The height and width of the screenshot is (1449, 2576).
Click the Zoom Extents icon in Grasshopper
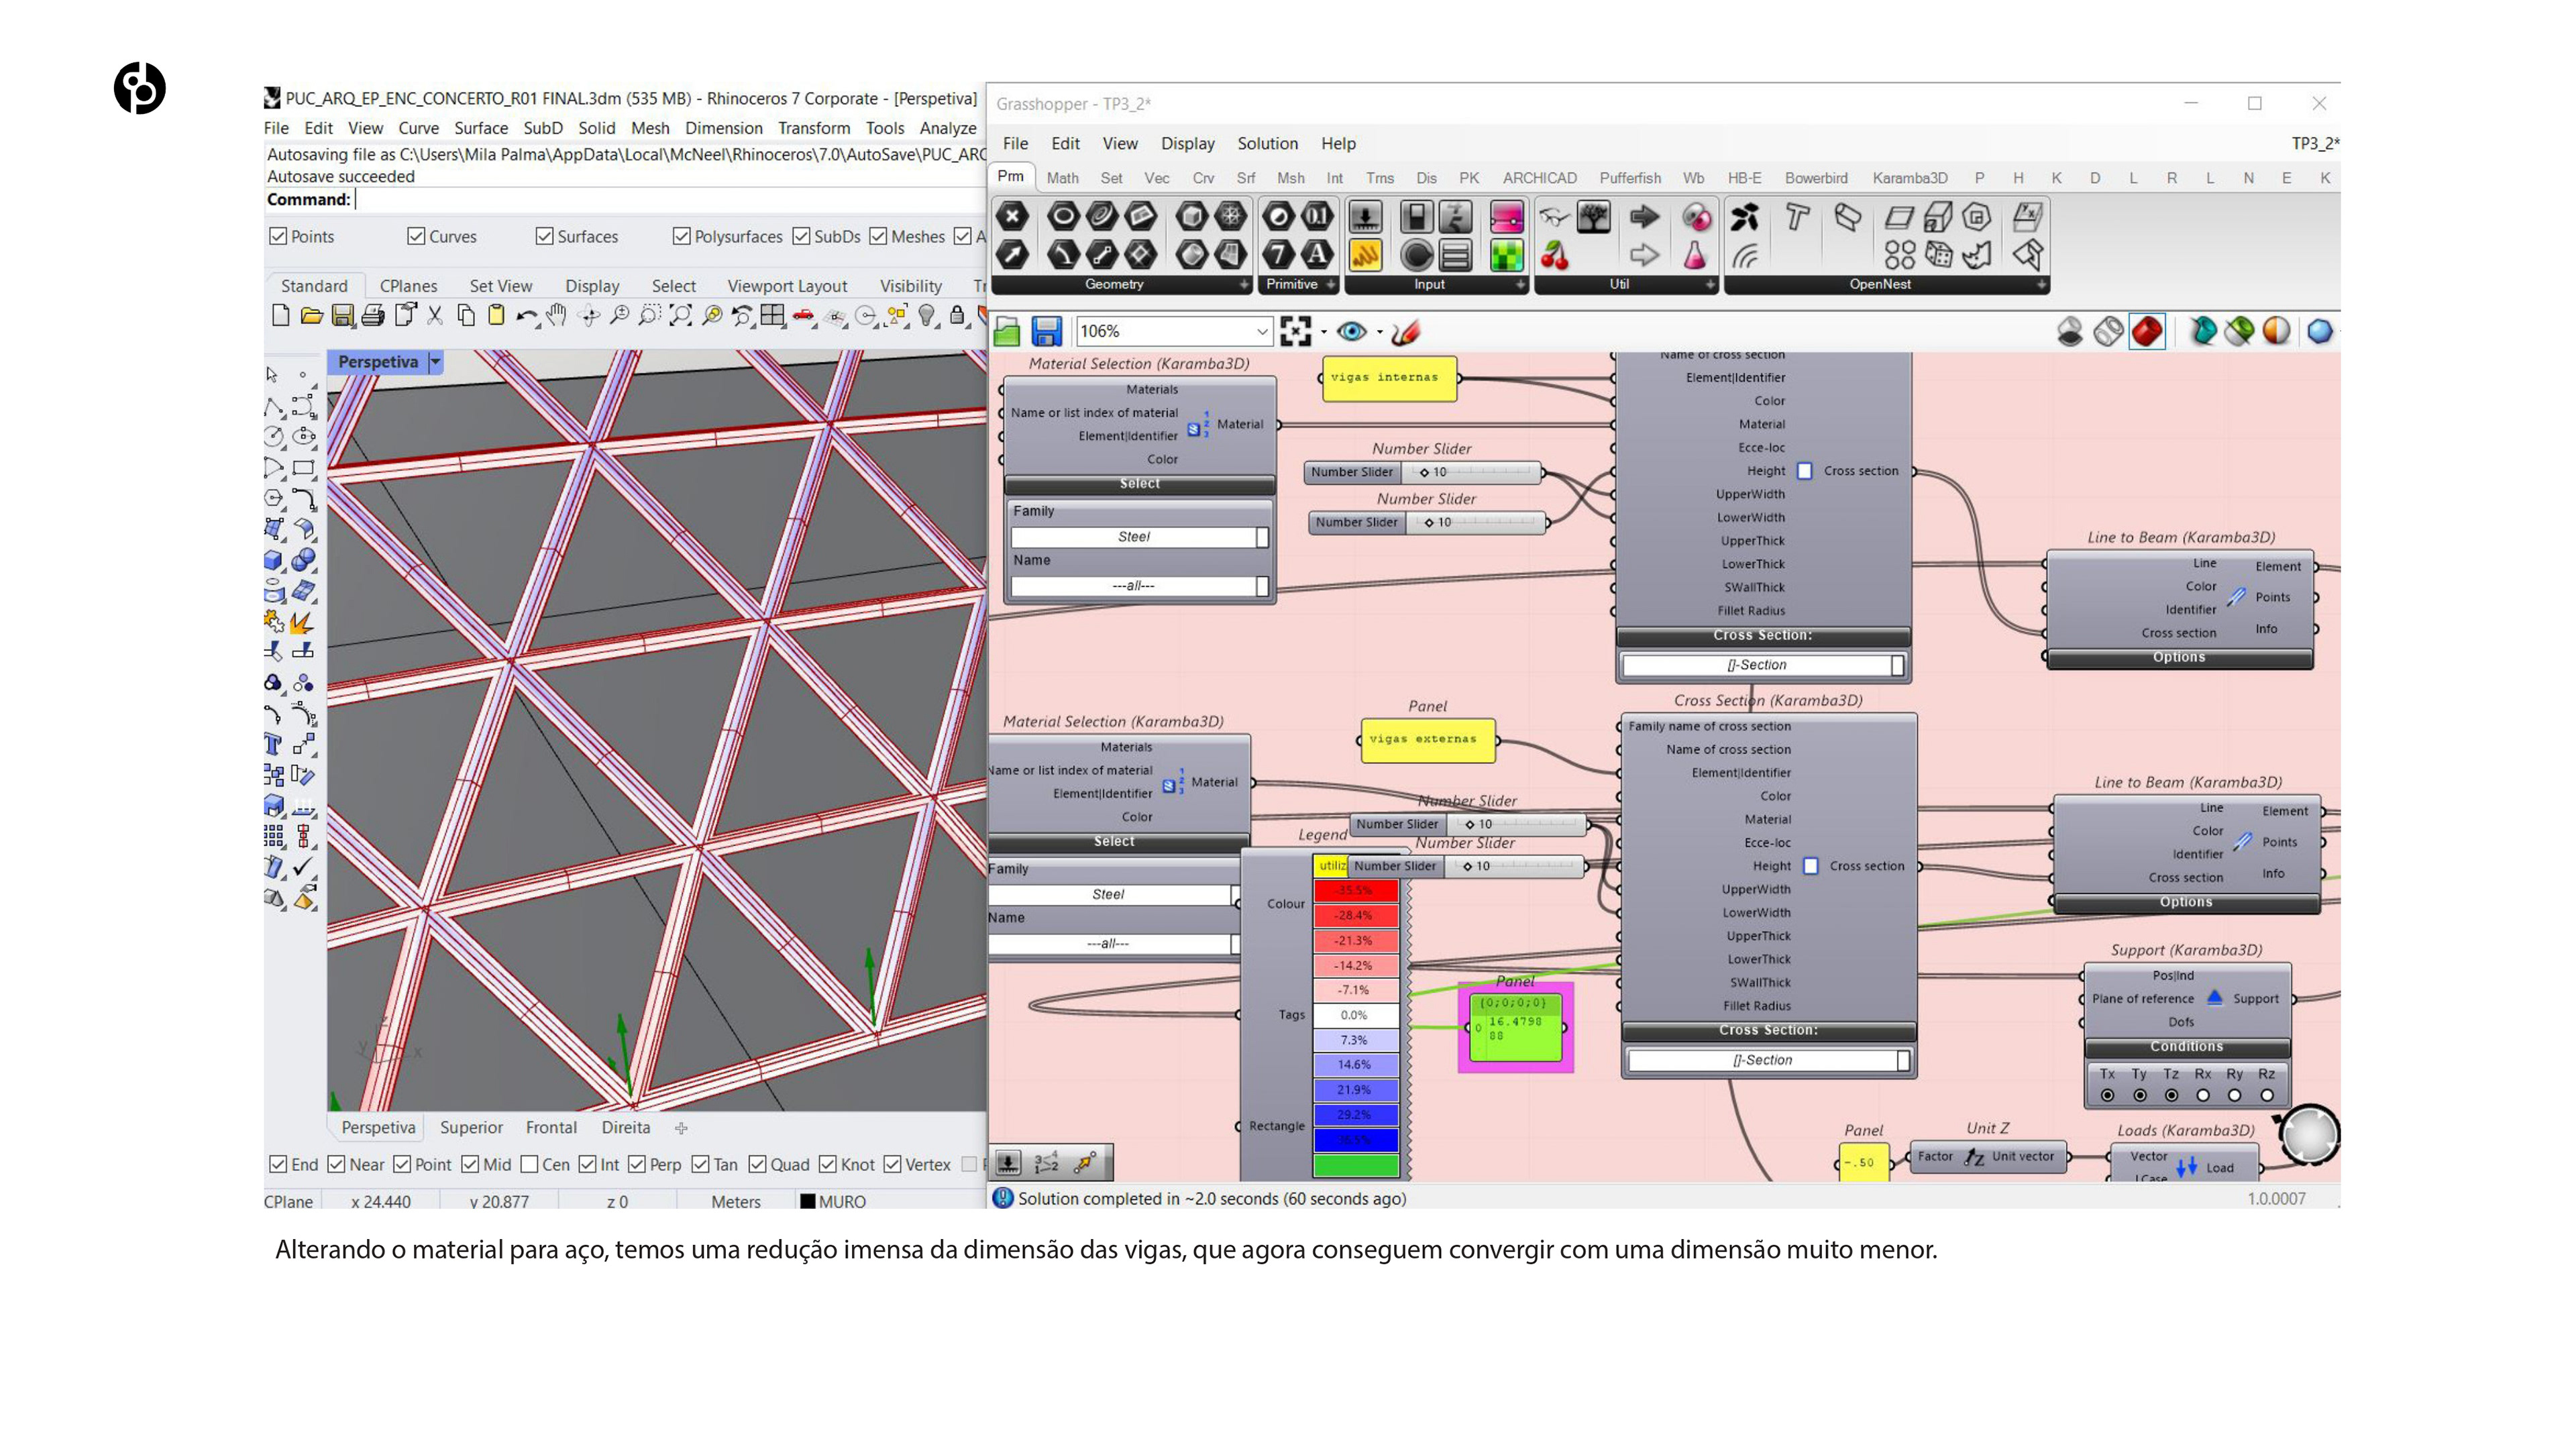[1295, 331]
